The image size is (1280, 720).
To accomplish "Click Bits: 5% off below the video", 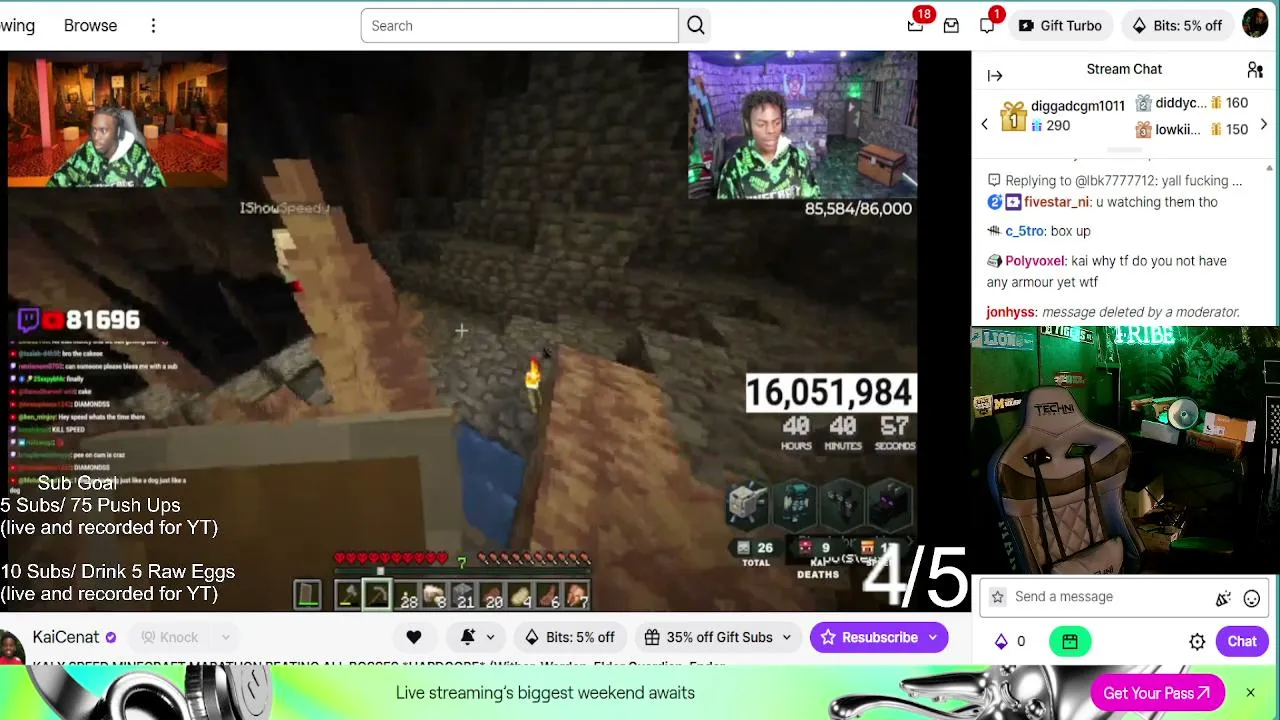I will (569, 637).
